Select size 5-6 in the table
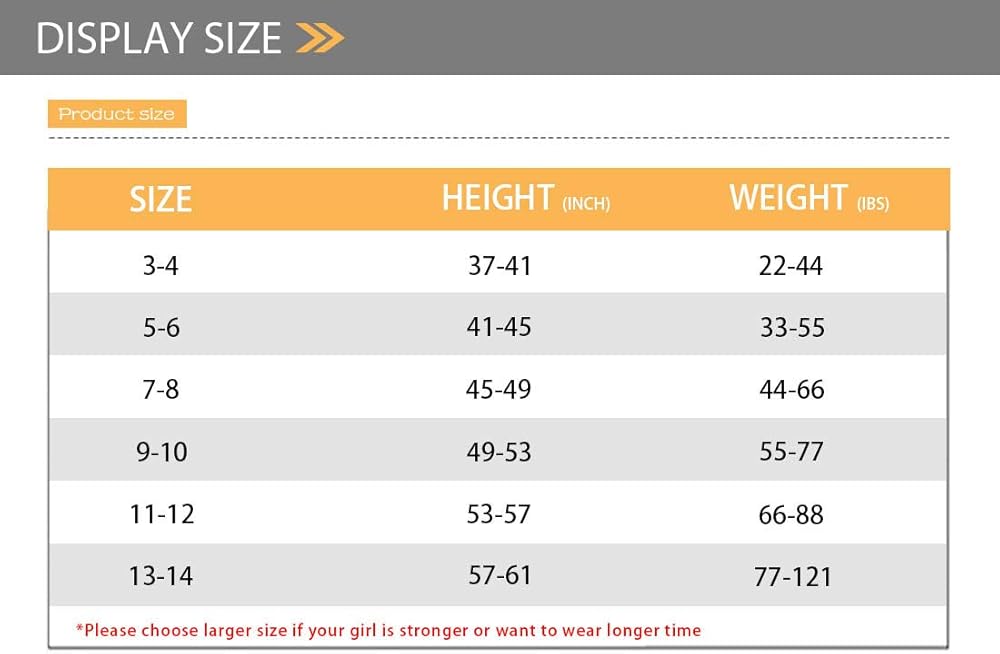Screen dimensions: 1000x654 pos(161,328)
